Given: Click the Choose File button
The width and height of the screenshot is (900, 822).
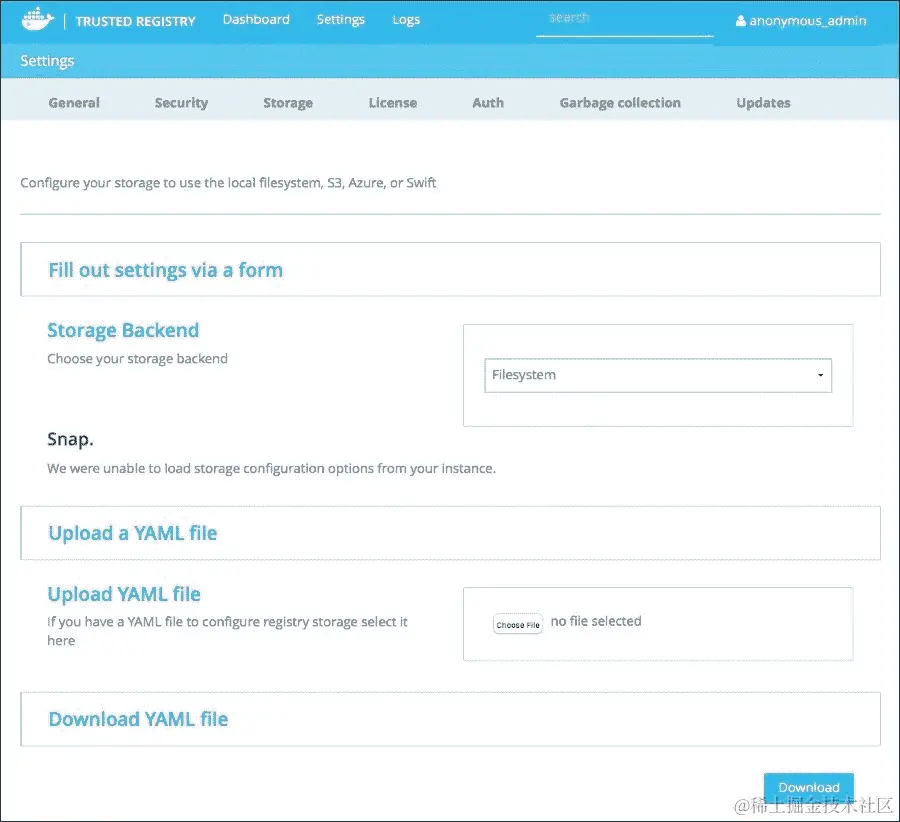Looking at the screenshot, I should (x=517, y=623).
